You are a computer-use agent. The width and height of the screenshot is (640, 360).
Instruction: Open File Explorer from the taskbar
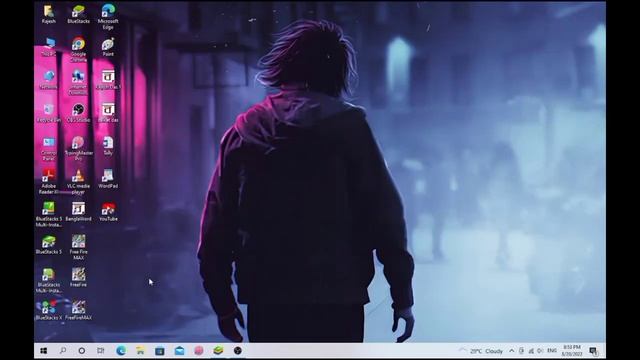click(140, 351)
